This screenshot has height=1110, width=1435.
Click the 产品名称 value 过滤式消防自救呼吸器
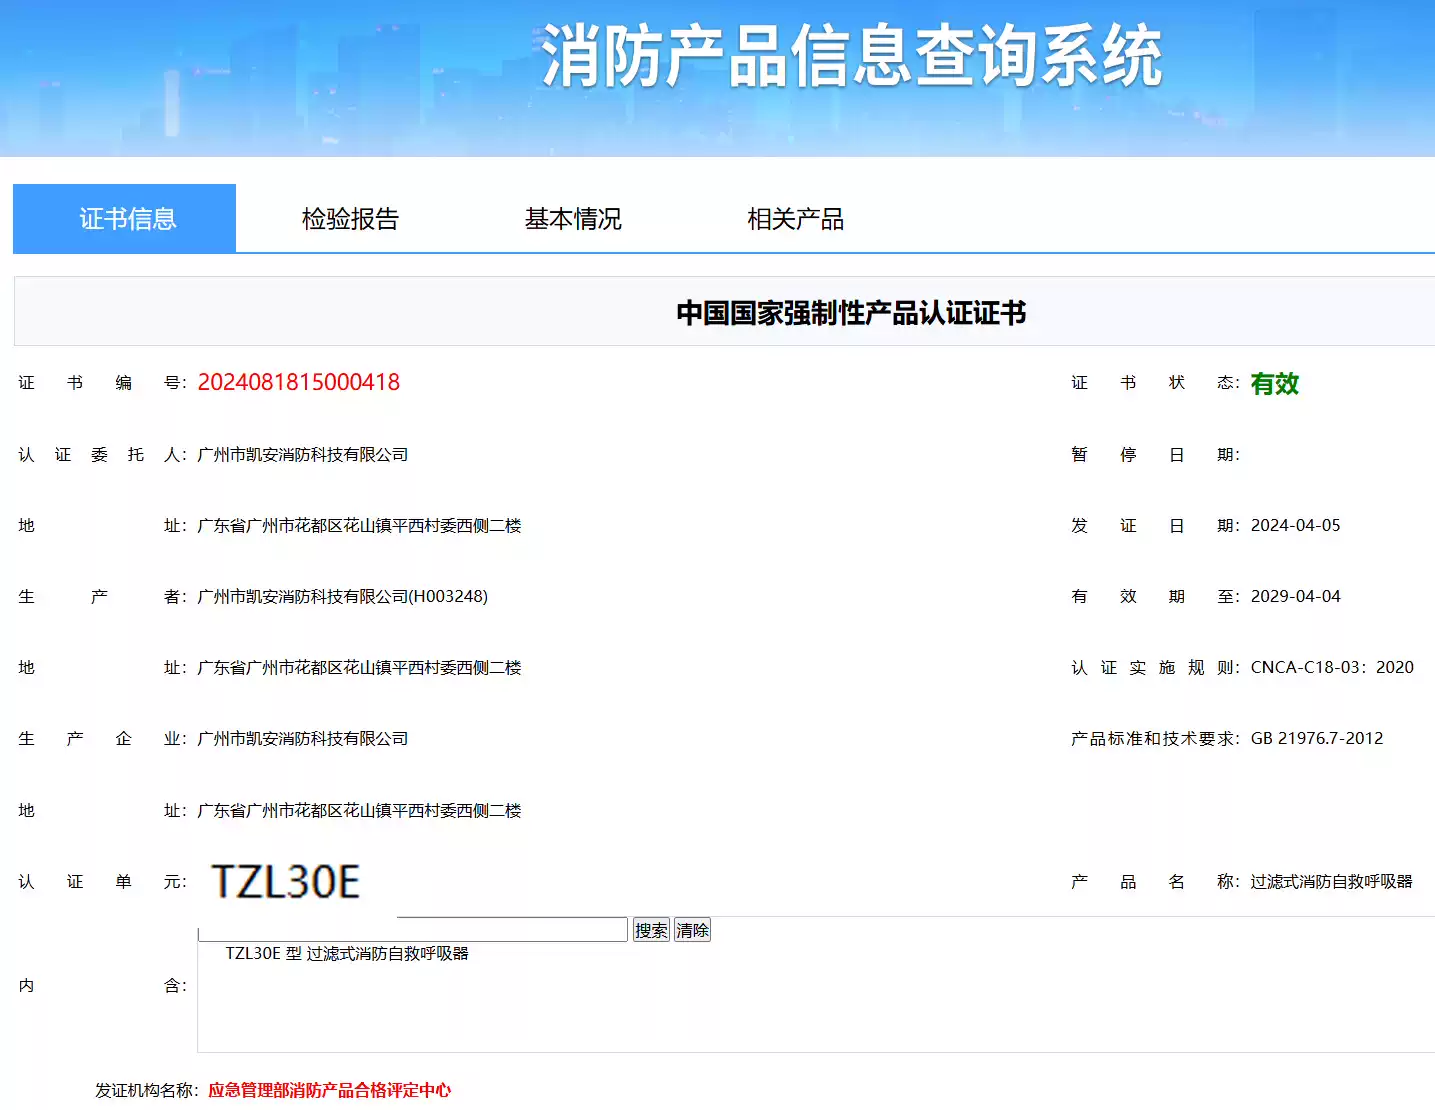[1330, 882]
